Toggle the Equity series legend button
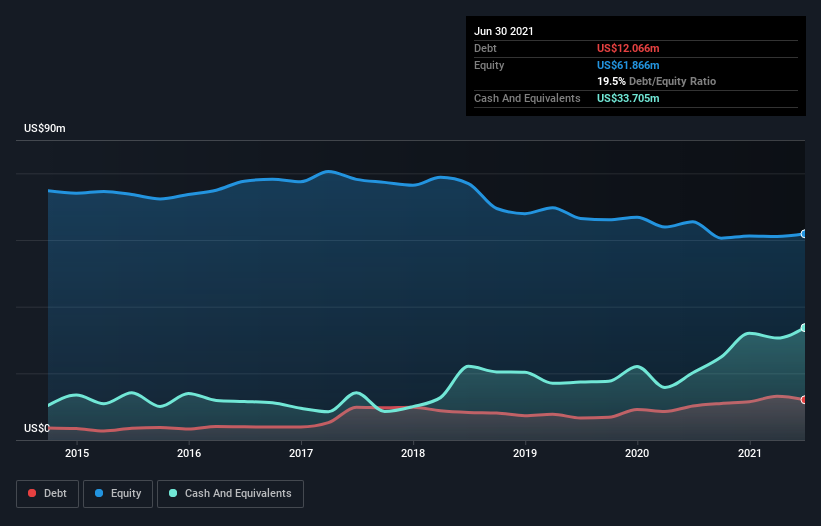Viewport: 821px width, 526px height. pyautogui.click(x=118, y=494)
